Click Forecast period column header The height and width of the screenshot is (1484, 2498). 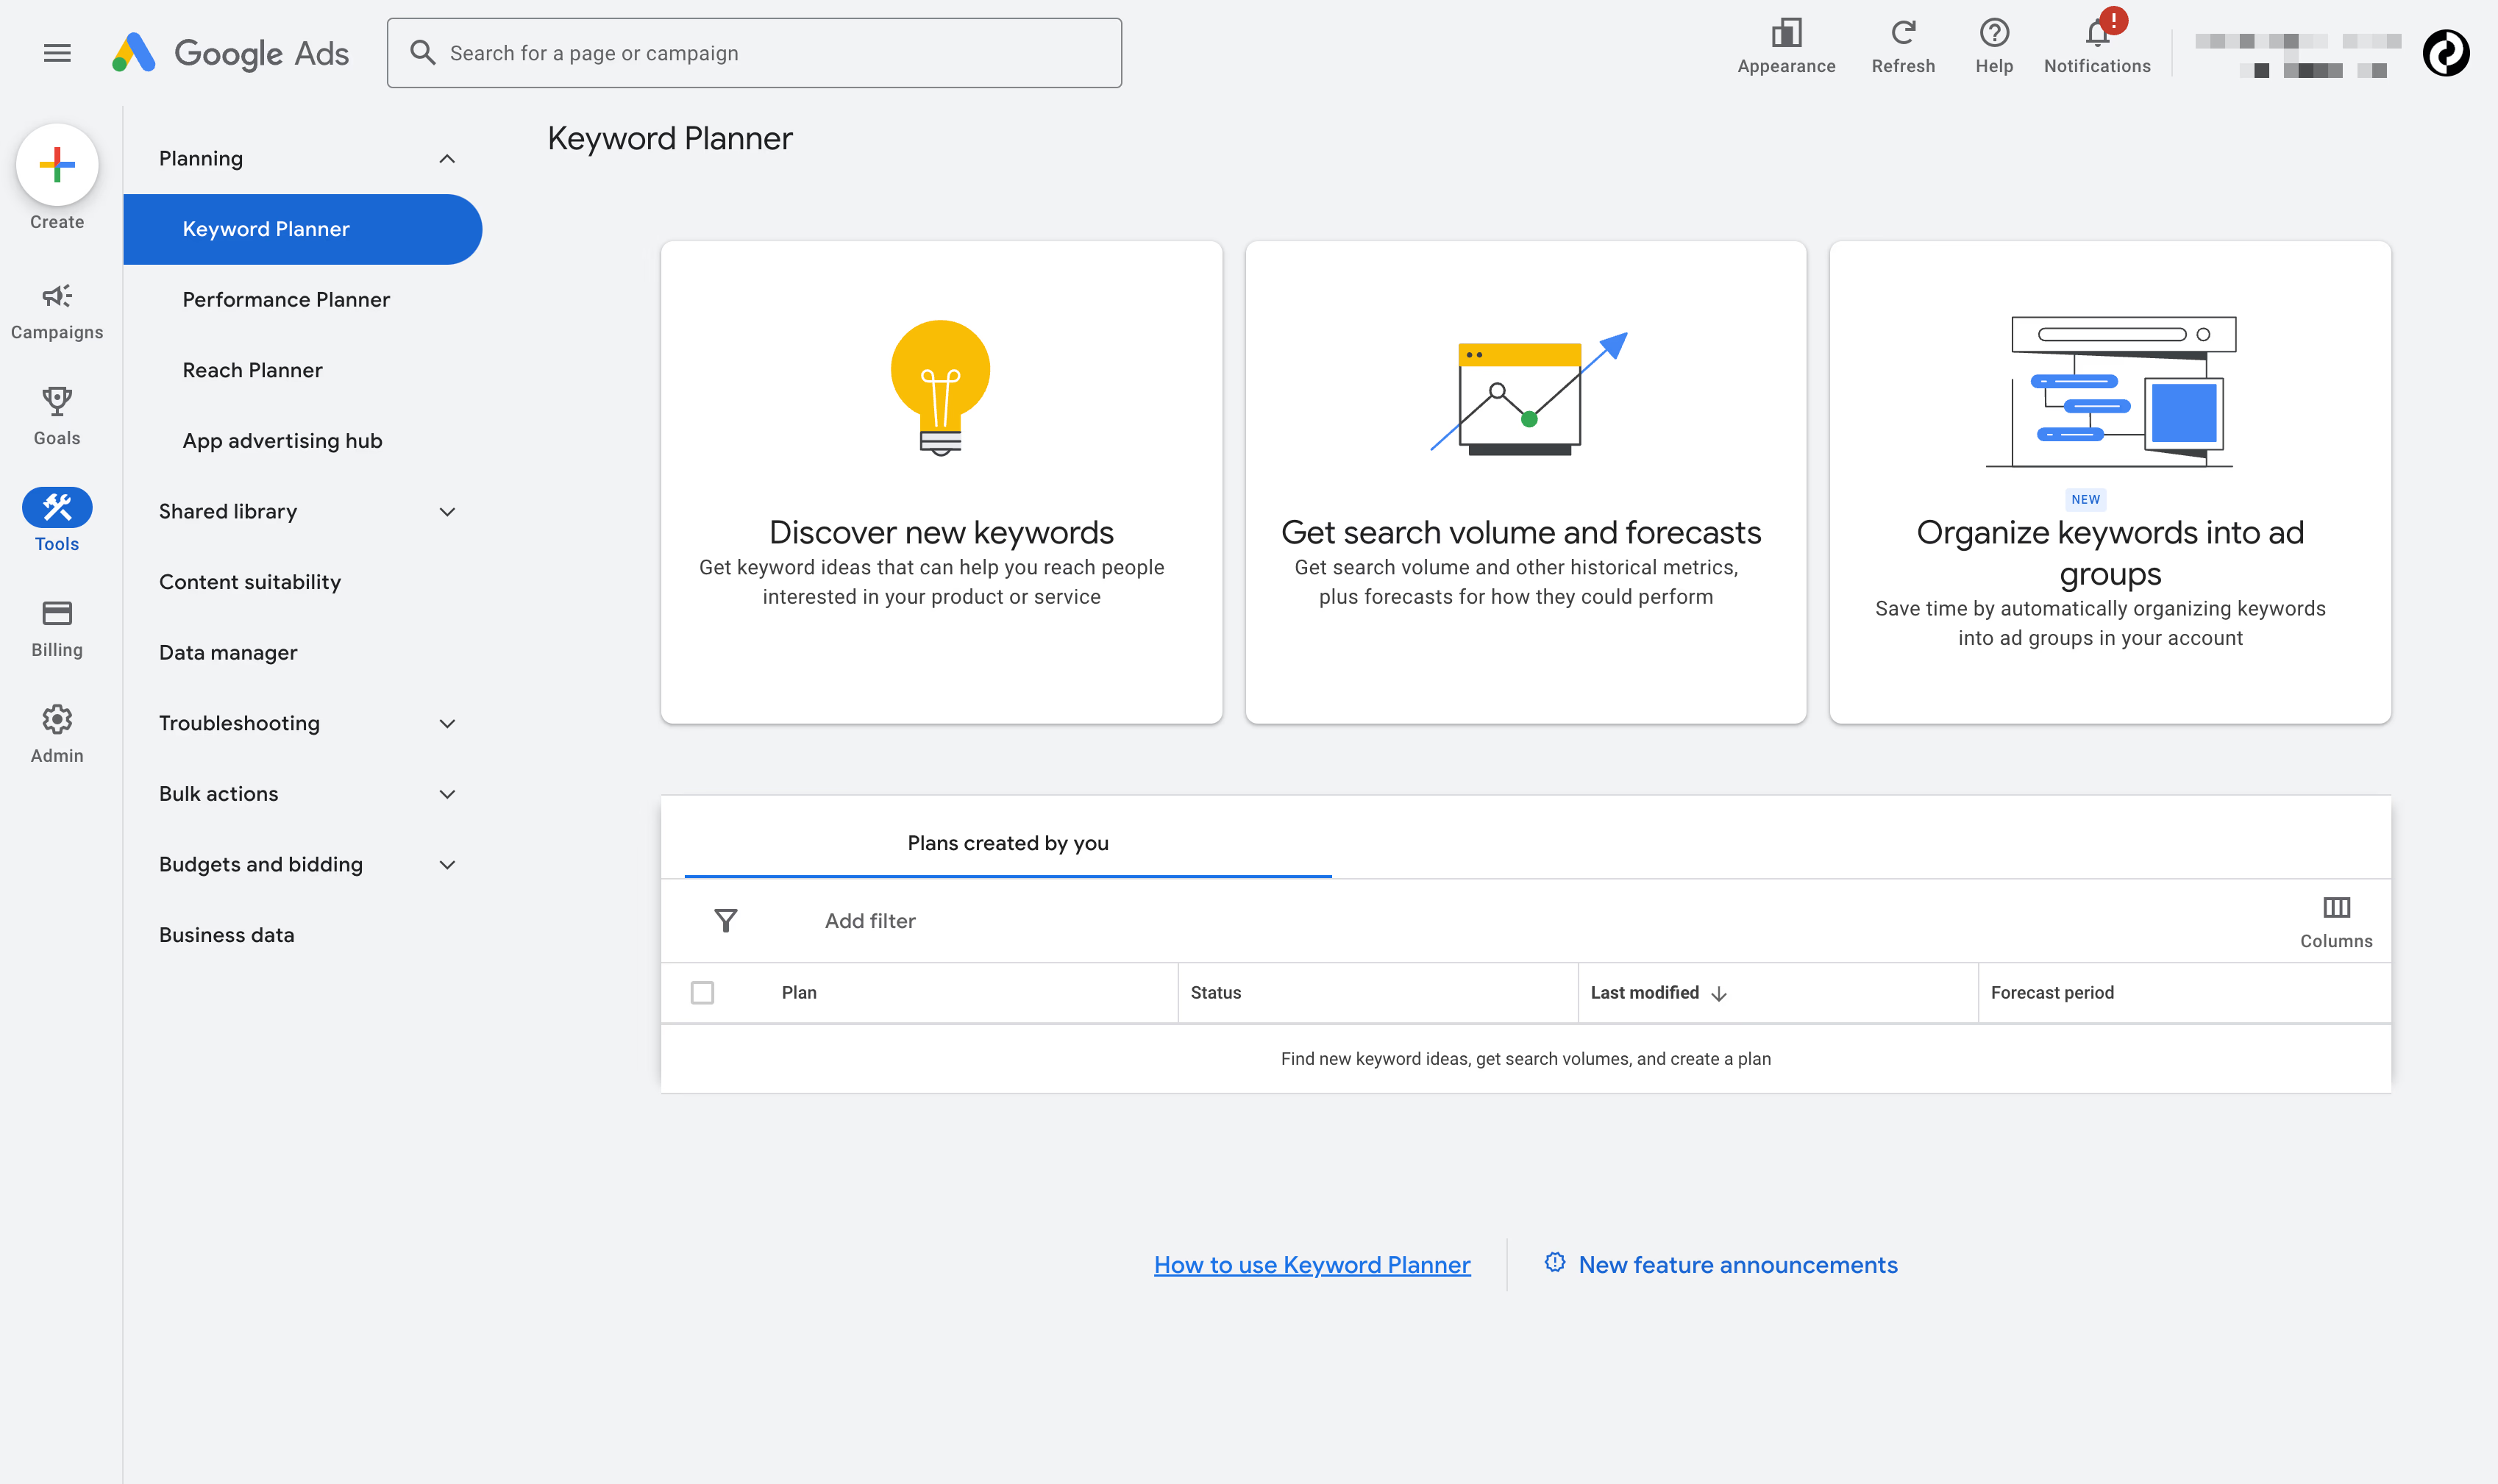coord(2052,993)
